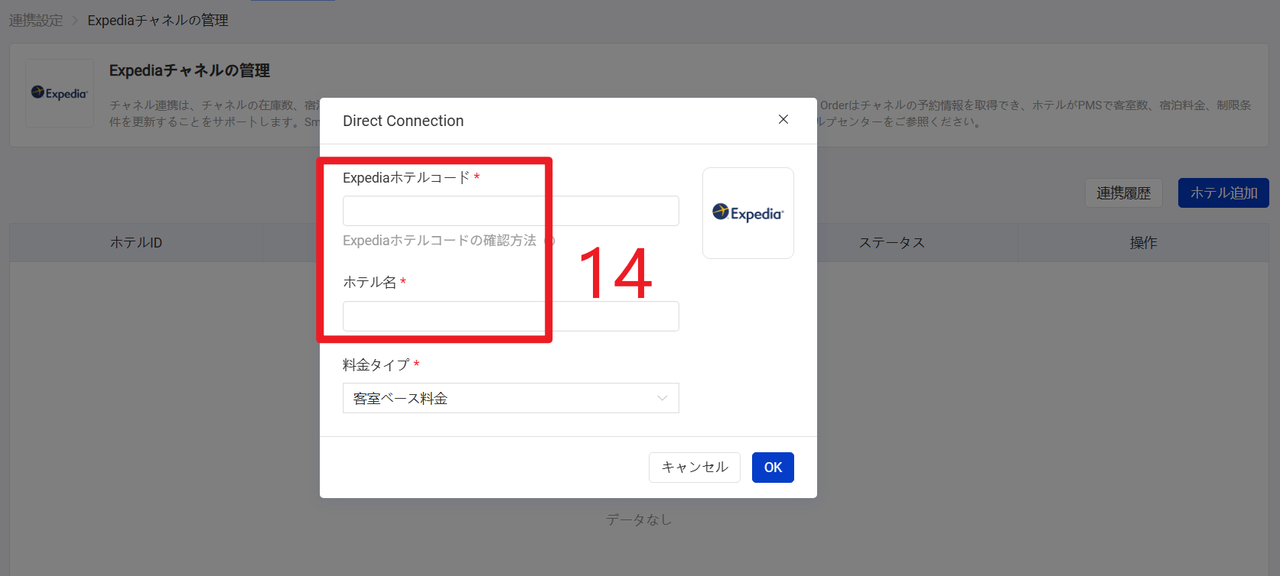The width and height of the screenshot is (1280, 576).
Task: Click the chevron arrow in the 料金タイプ field
Action: tap(662, 398)
